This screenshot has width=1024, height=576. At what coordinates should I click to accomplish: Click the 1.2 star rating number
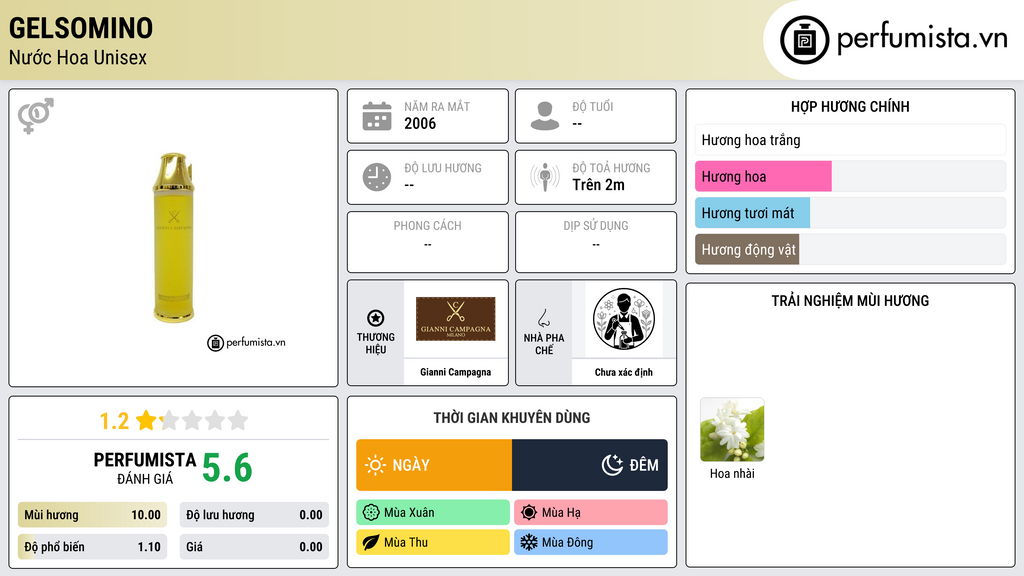click(x=114, y=421)
